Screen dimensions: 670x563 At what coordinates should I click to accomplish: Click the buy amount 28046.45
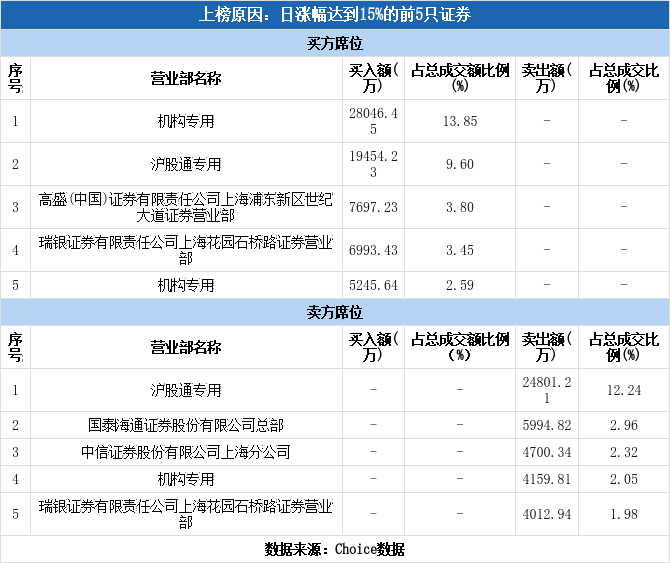point(373,121)
